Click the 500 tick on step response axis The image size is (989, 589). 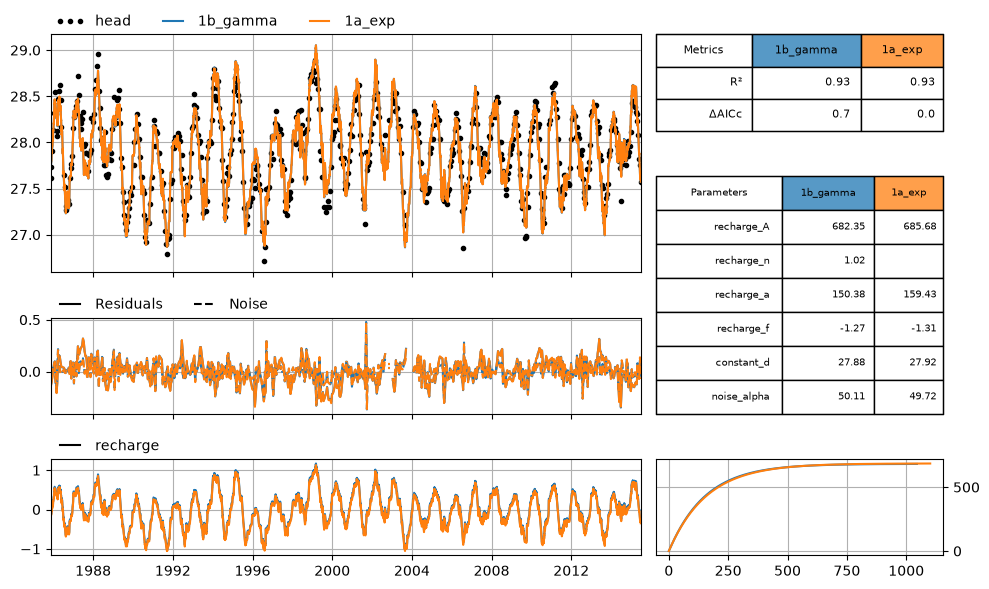(965, 487)
